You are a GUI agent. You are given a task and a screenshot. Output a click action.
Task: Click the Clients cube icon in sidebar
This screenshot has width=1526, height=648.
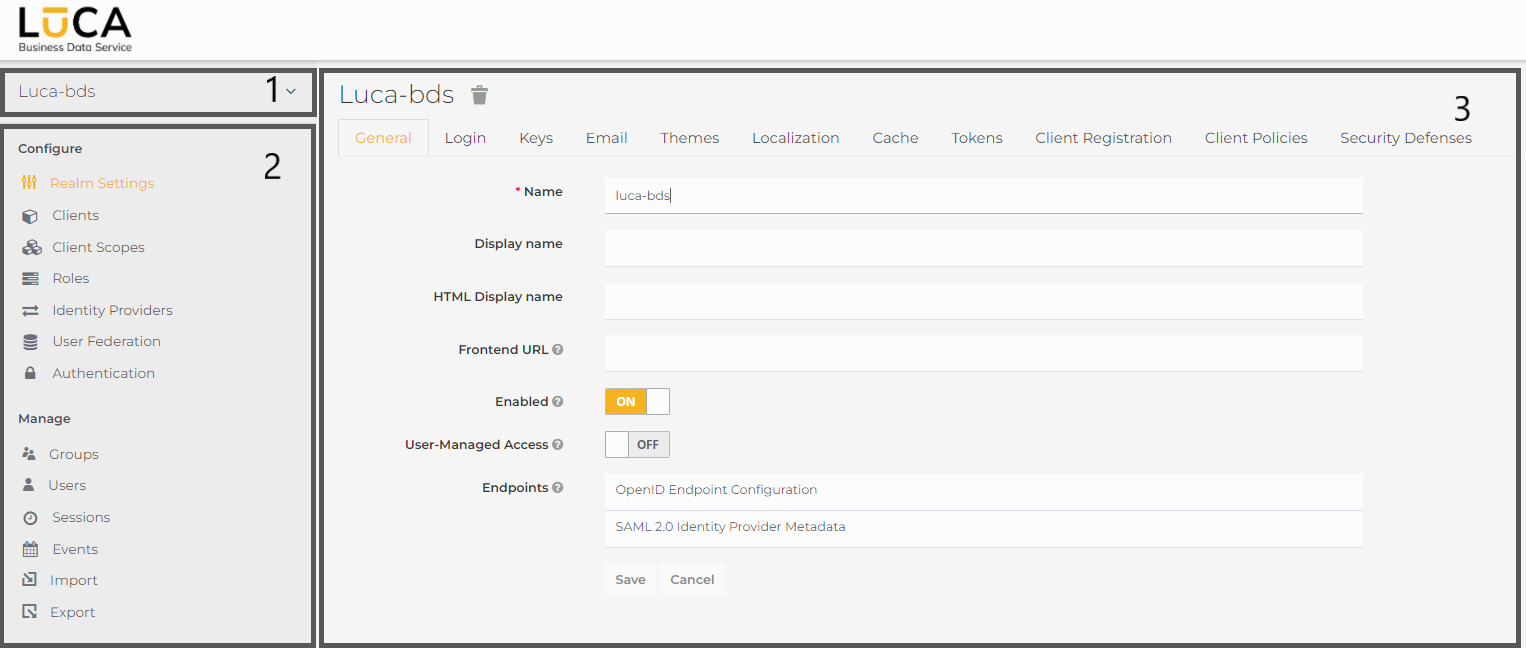[x=31, y=216]
